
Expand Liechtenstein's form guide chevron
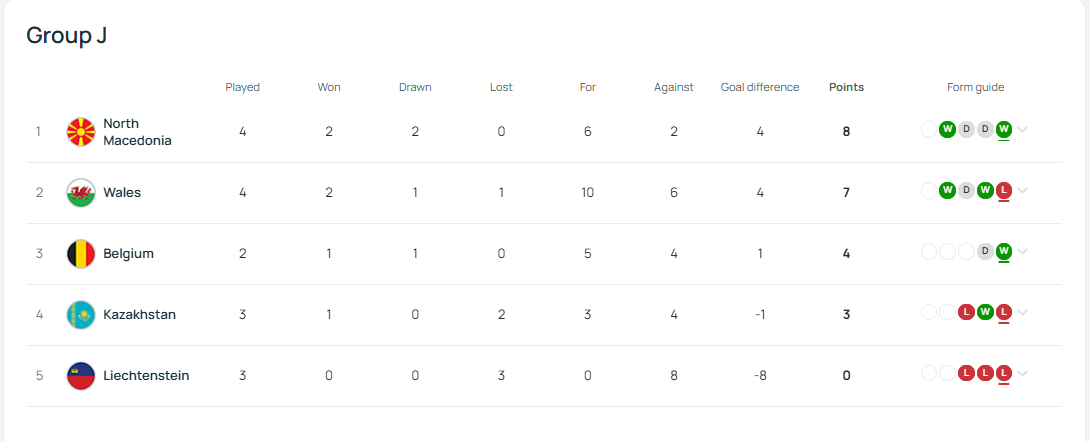pyautogui.click(x=1022, y=374)
